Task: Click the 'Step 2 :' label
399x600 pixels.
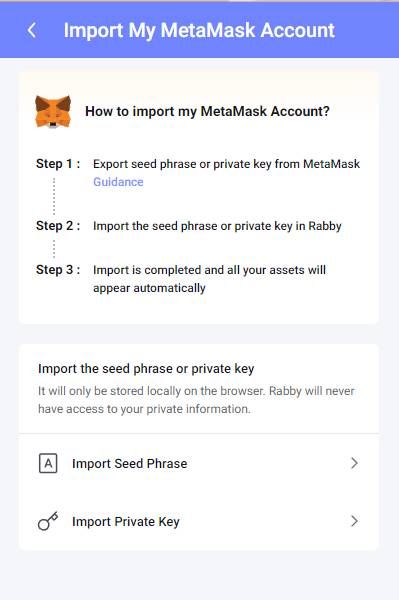Action: point(58,226)
